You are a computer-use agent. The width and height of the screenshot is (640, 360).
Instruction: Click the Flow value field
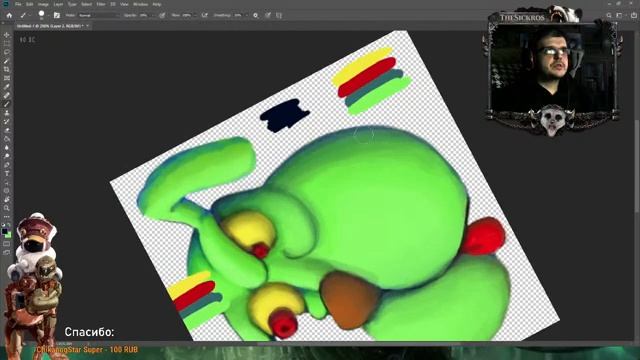pos(186,15)
